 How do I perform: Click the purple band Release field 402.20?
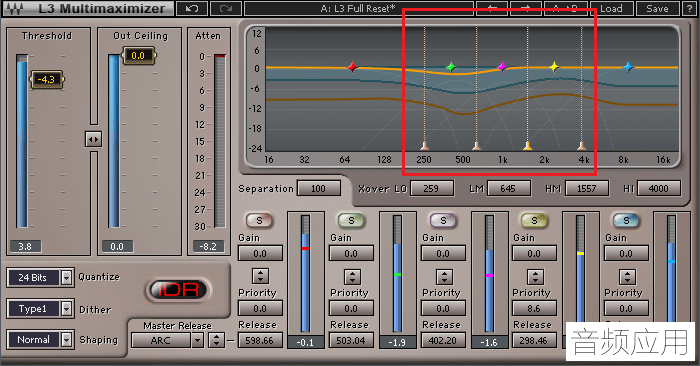click(x=443, y=341)
